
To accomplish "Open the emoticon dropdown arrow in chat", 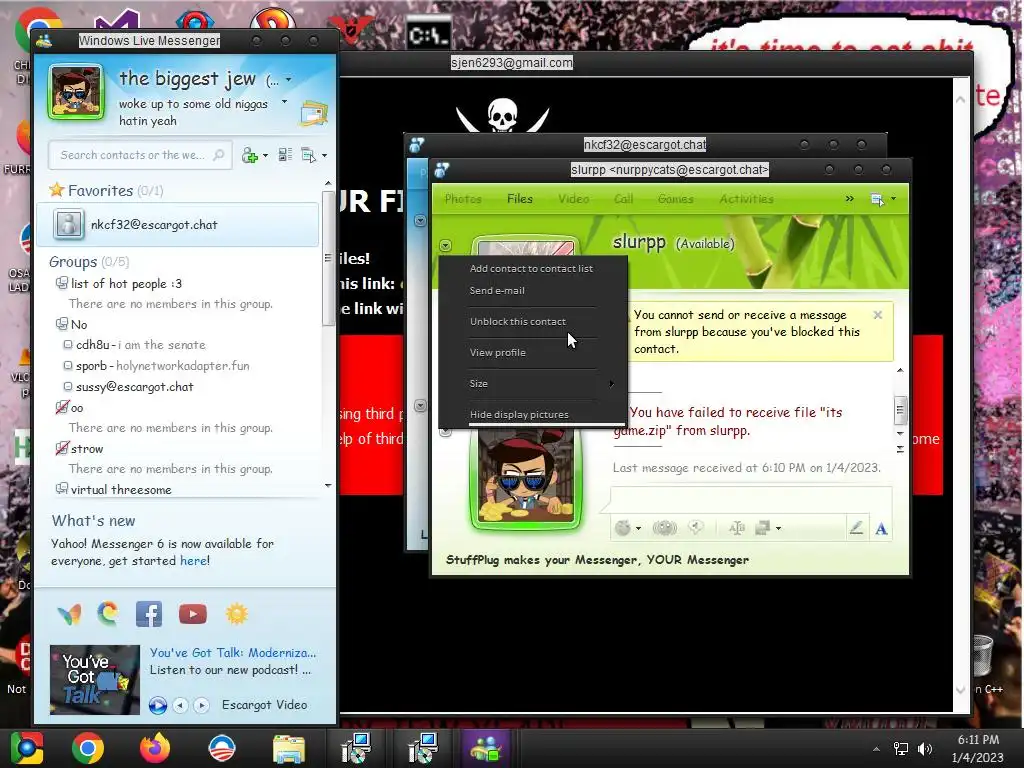I will (x=638, y=528).
